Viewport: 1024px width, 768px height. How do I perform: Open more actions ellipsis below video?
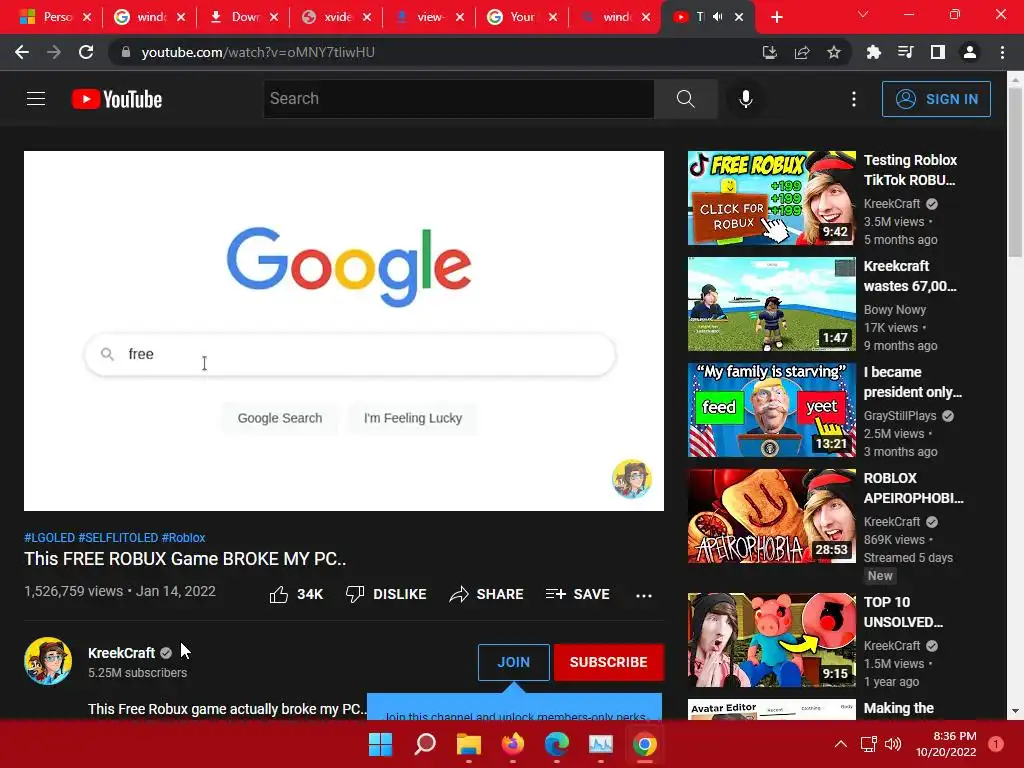click(644, 595)
